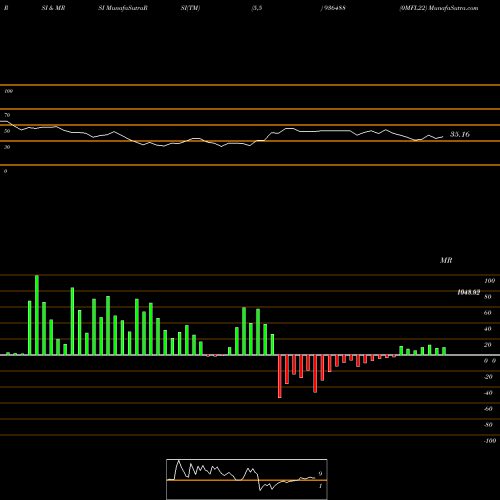
Task: Click the histogram axis label 60
Action: coord(488,313)
